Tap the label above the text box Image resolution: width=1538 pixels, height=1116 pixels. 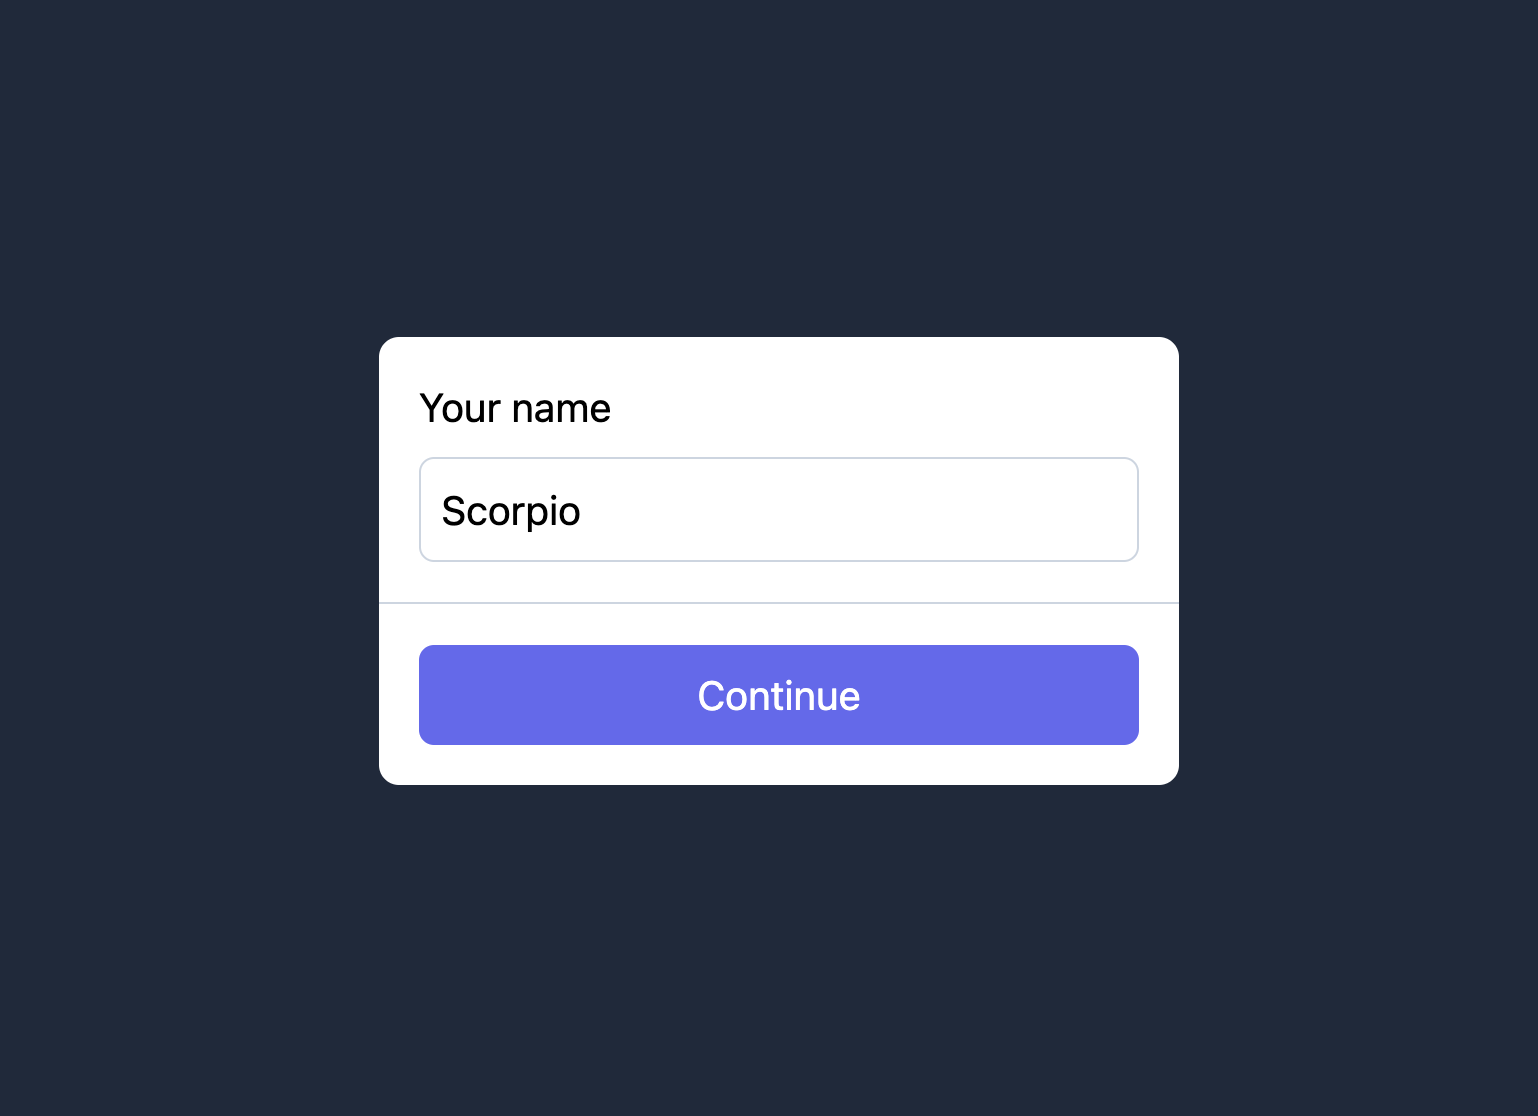click(515, 408)
